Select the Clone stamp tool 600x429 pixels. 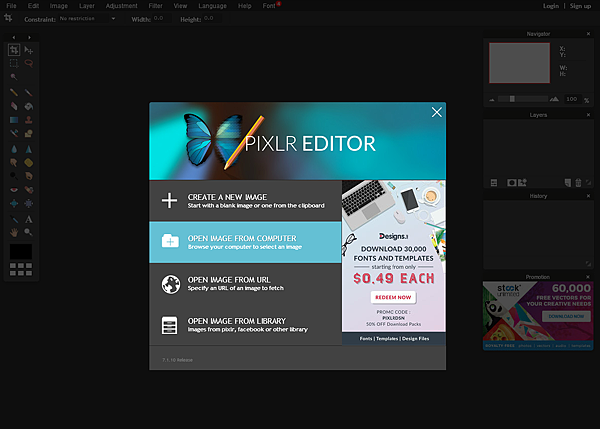[x=29, y=120]
